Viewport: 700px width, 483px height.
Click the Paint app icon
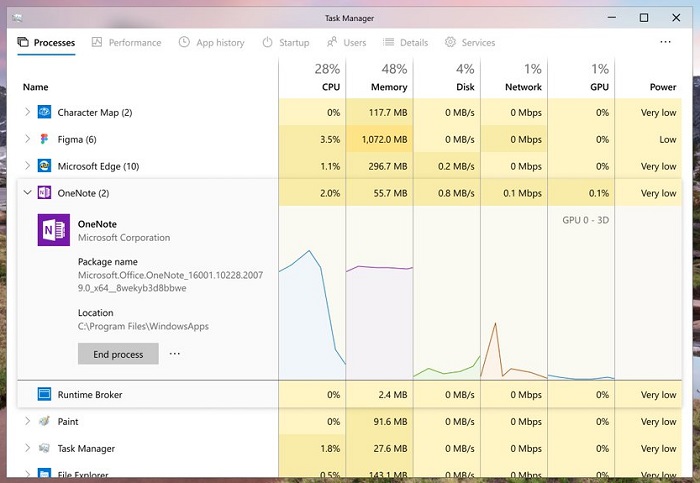coord(44,421)
